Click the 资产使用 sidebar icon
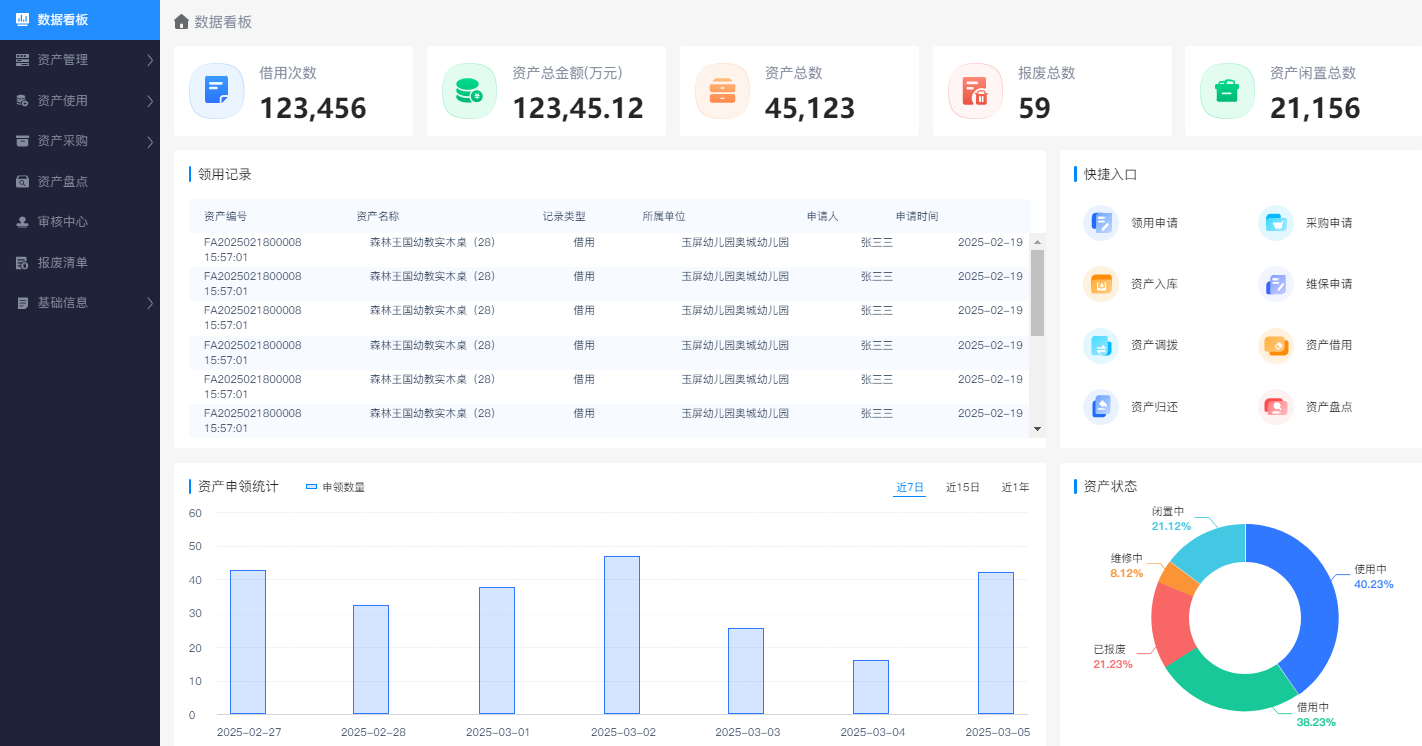The width and height of the screenshot is (1422, 746). [x=22, y=101]
